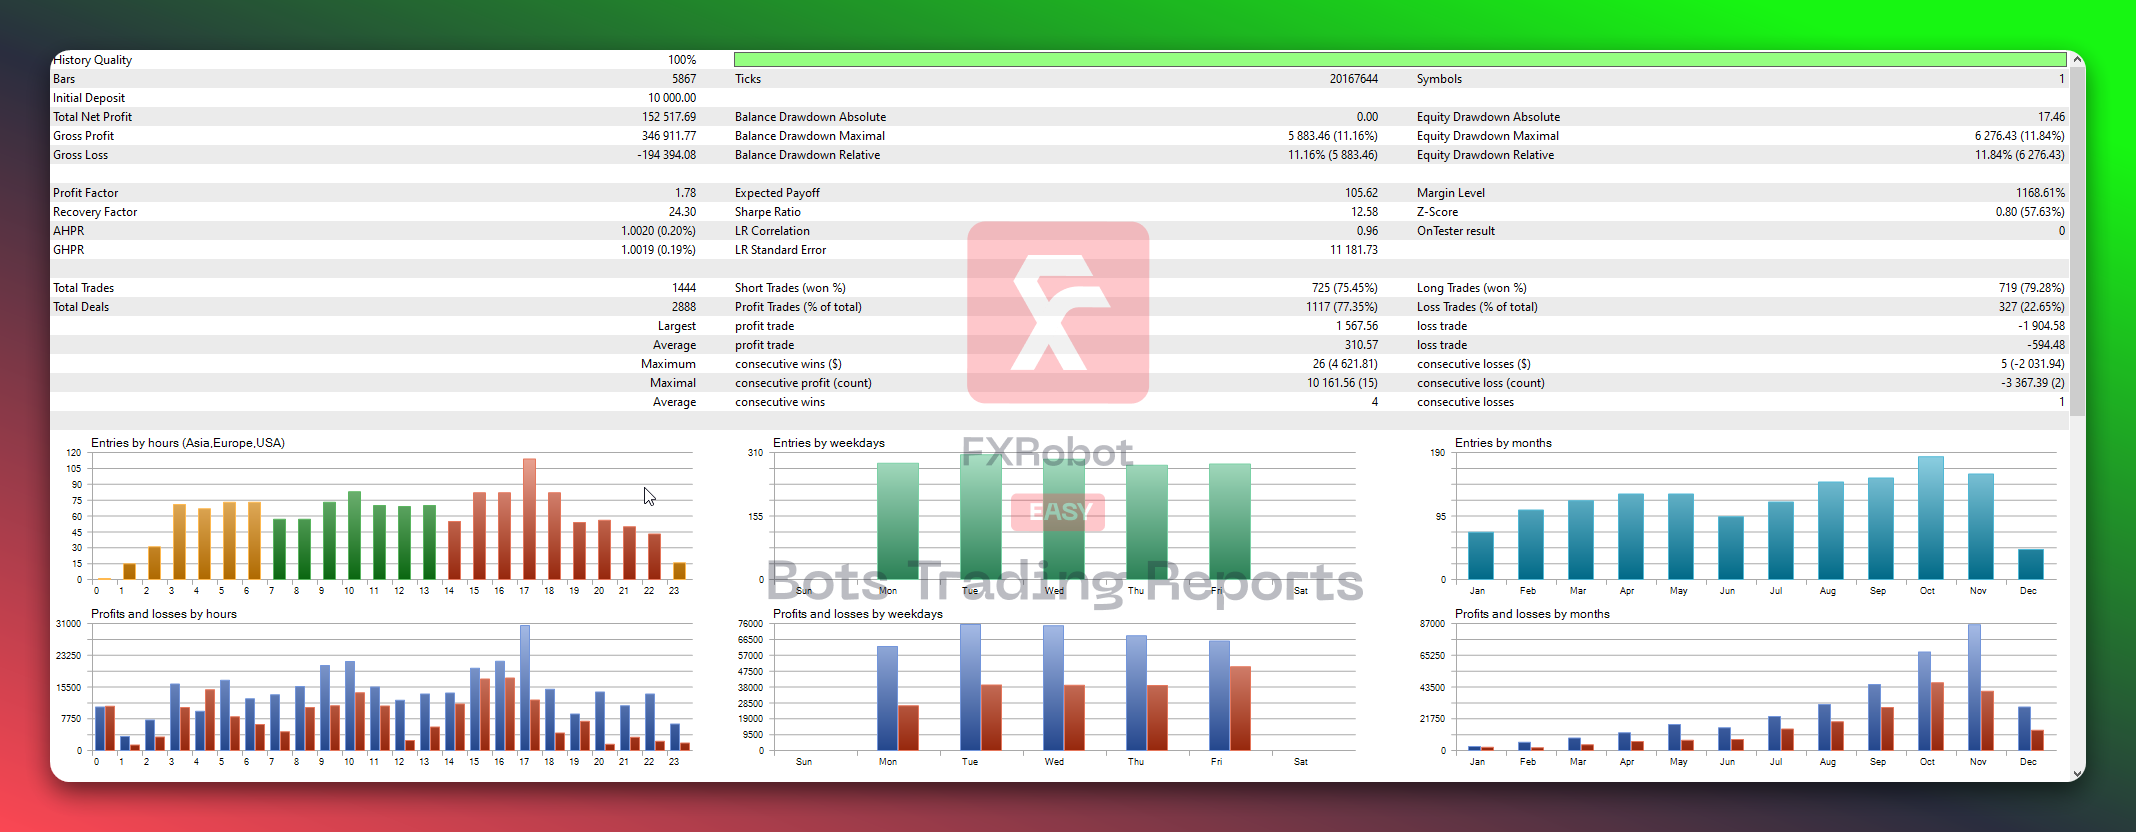Screen dimensions: 2136x832
Task: Select the Margin Level value 1168.61%
Action: pyautogui.click(x=2041, y=193)
